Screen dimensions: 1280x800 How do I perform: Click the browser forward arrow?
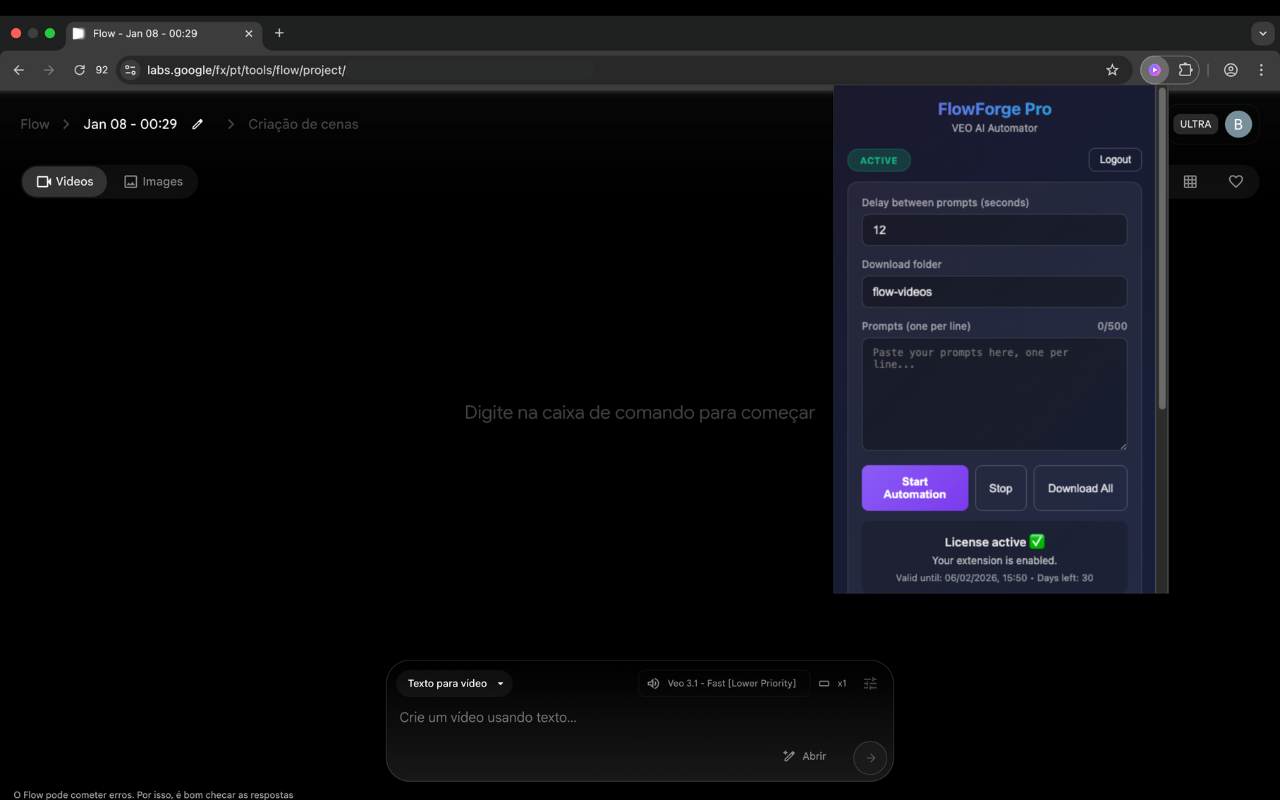[49, 70]
